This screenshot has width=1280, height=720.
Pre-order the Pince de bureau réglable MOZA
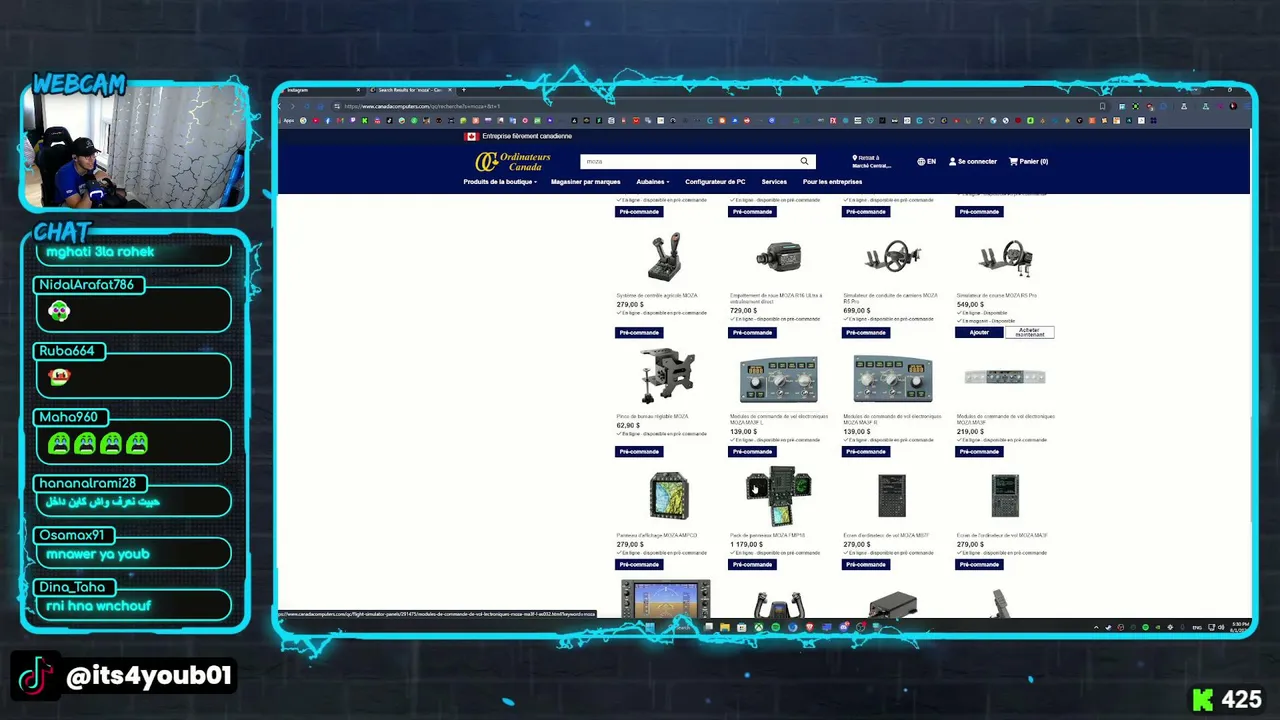click(x=639, y=451)
